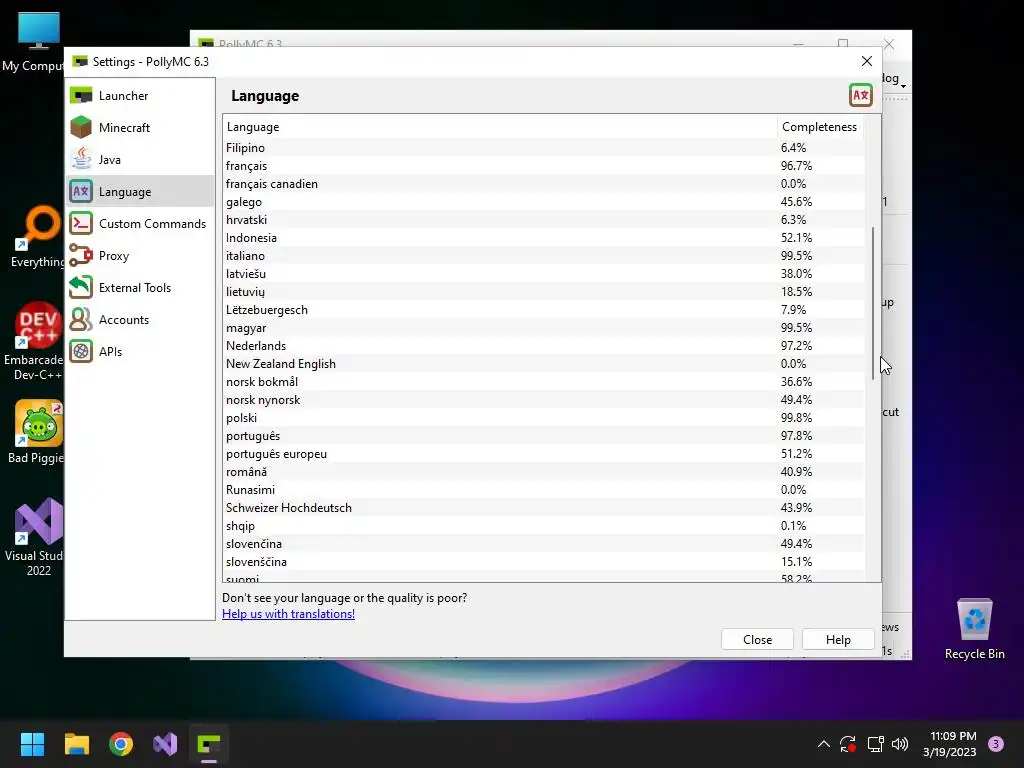
Task: Open the volume tray icon
Action: click(x=900, y=744)
